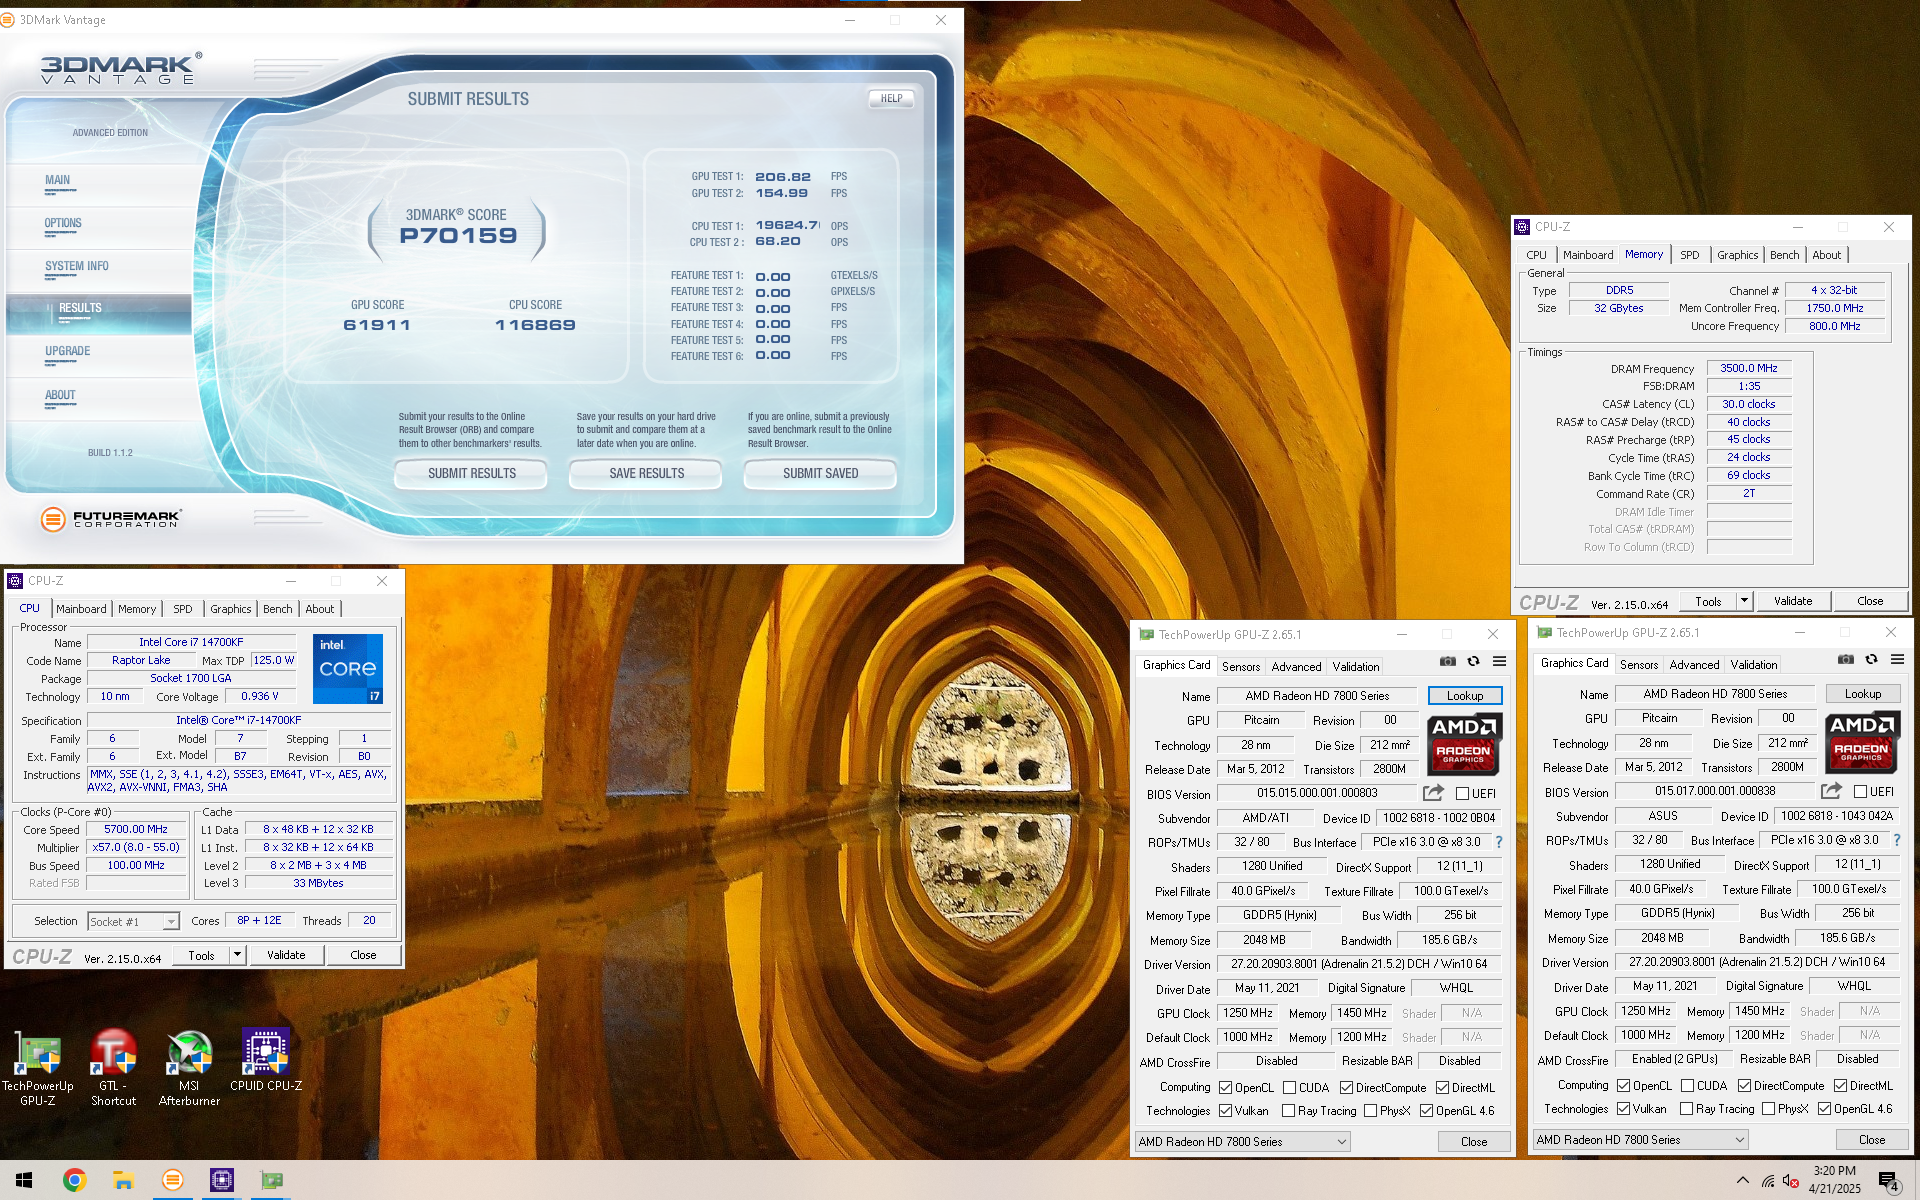Click Validate button in CPU-Z Memory window
Screen dimensions: 1920x1200
(1793, 601)
